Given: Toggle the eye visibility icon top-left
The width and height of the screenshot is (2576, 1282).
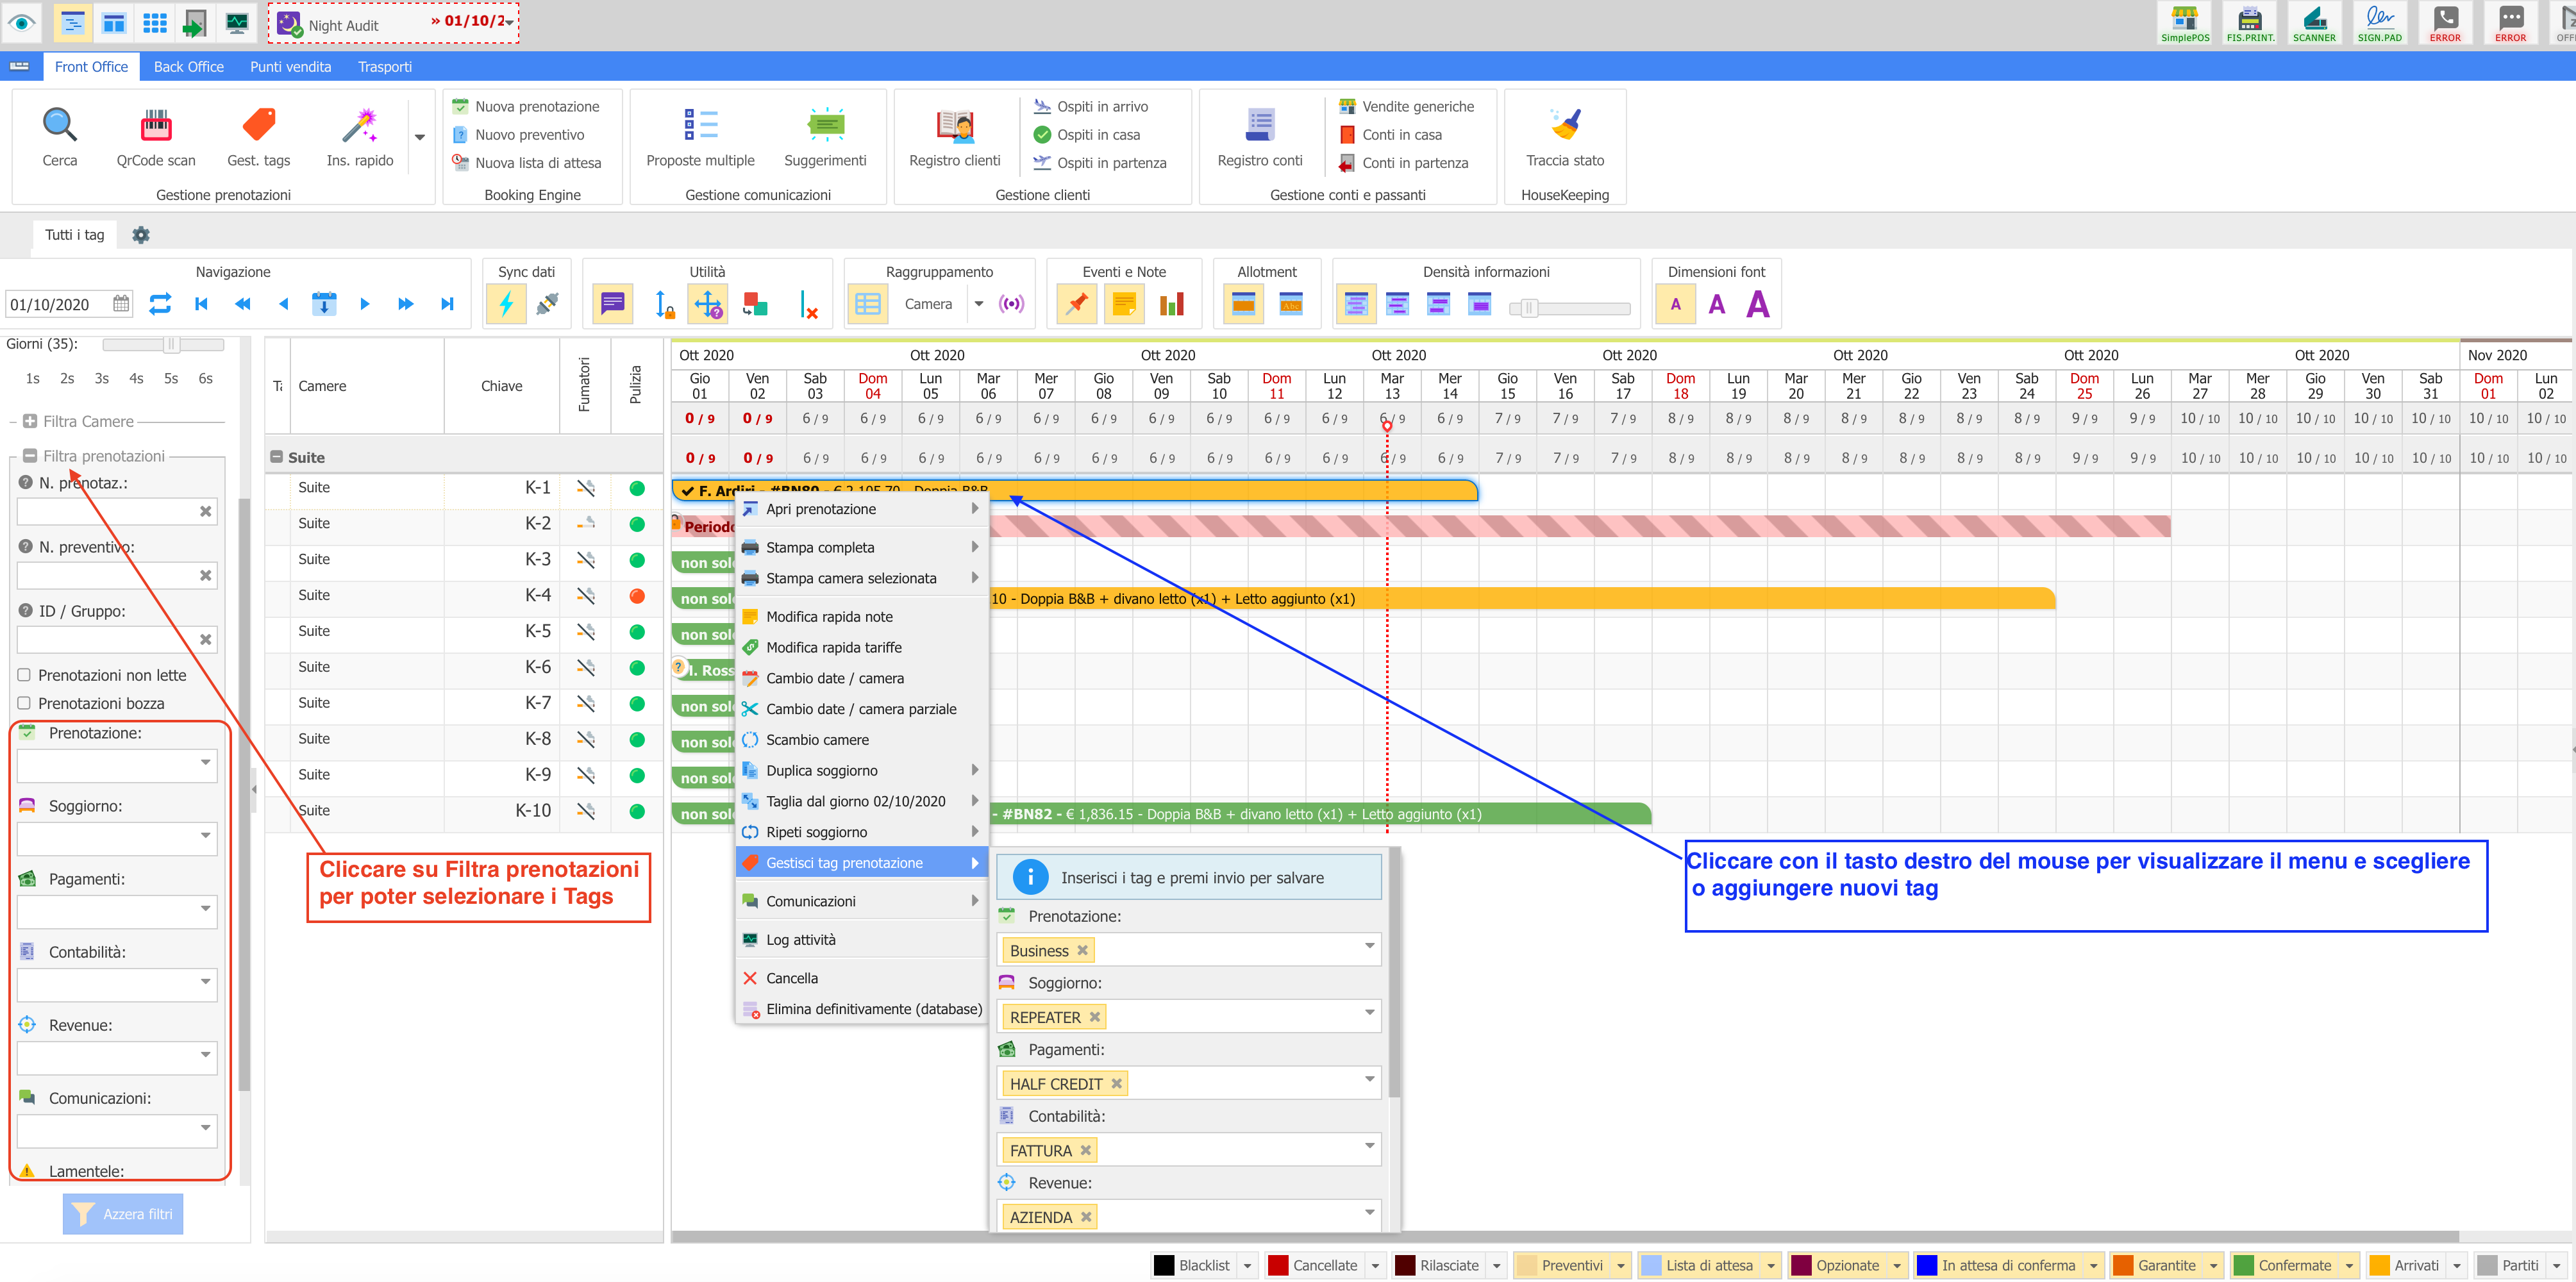Looking at the screenshot, I should click(22, 22).
